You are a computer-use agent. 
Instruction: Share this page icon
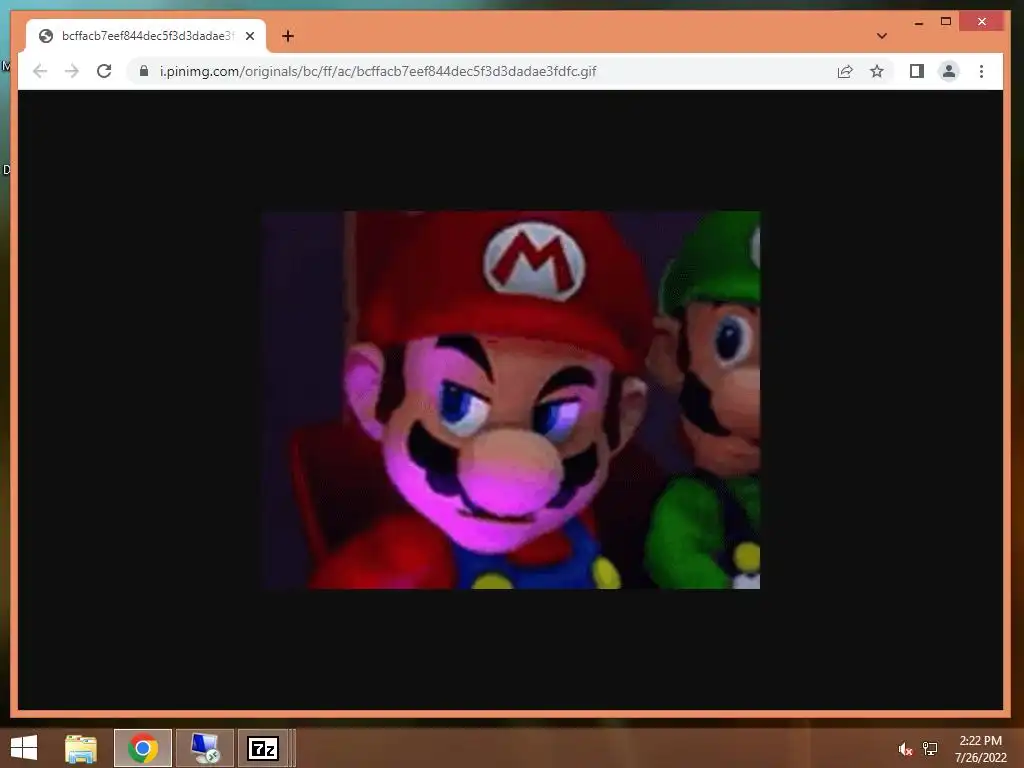[845, 71]
